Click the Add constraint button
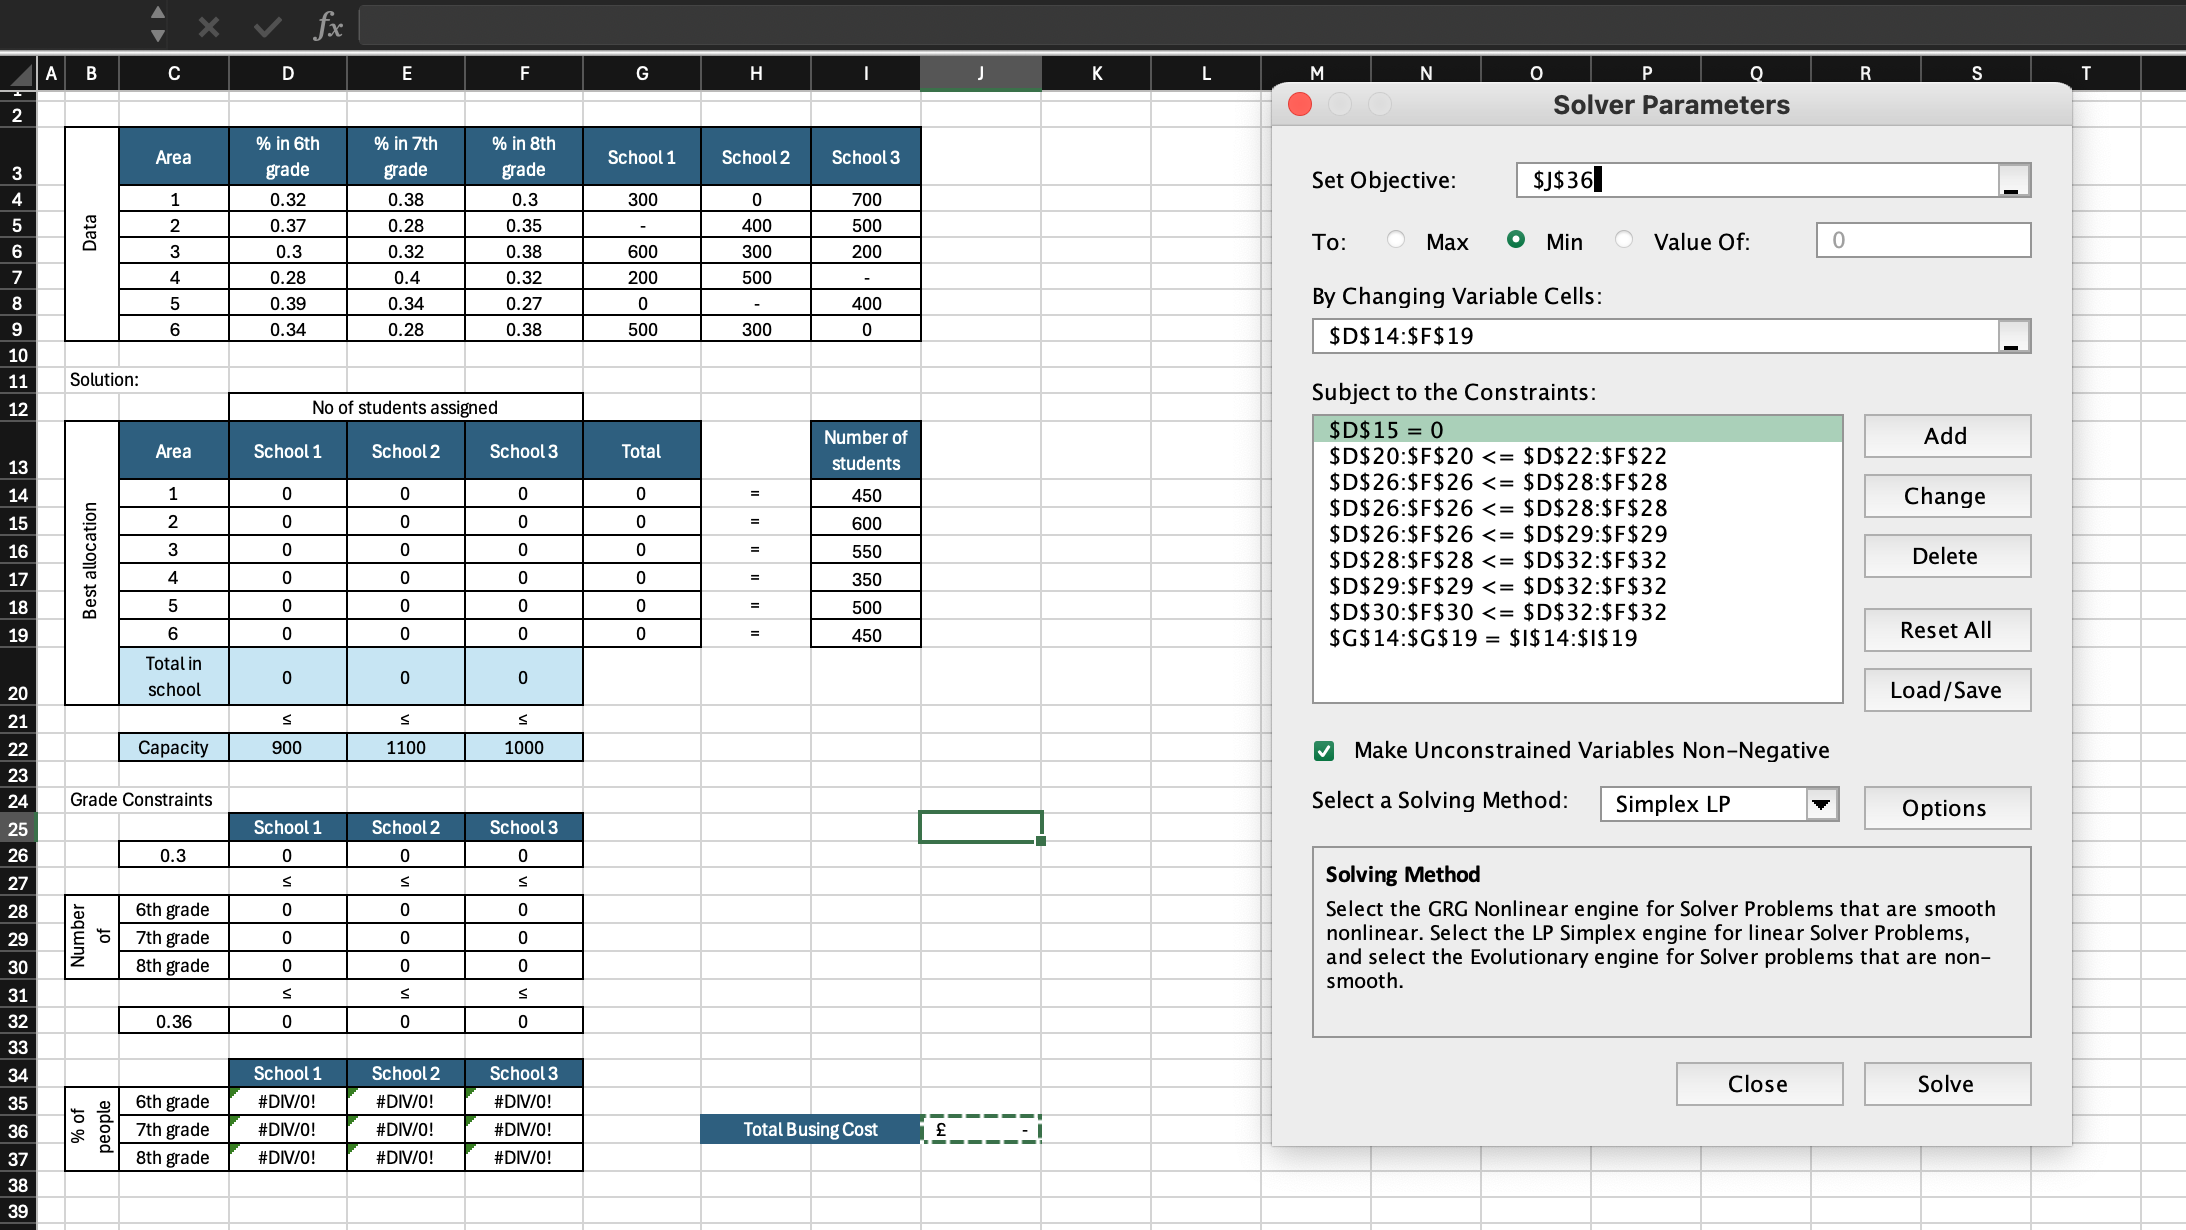 (x=1946, y=436)
